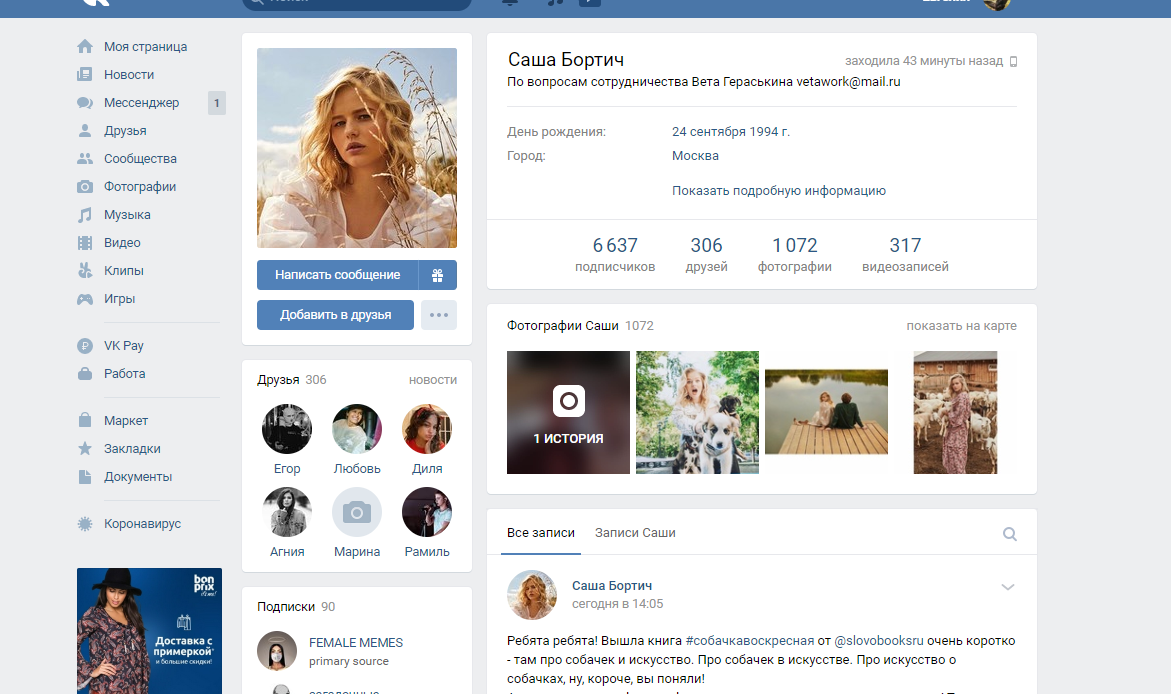Open friend Рамиль avatar

click(x=427, y=512)
